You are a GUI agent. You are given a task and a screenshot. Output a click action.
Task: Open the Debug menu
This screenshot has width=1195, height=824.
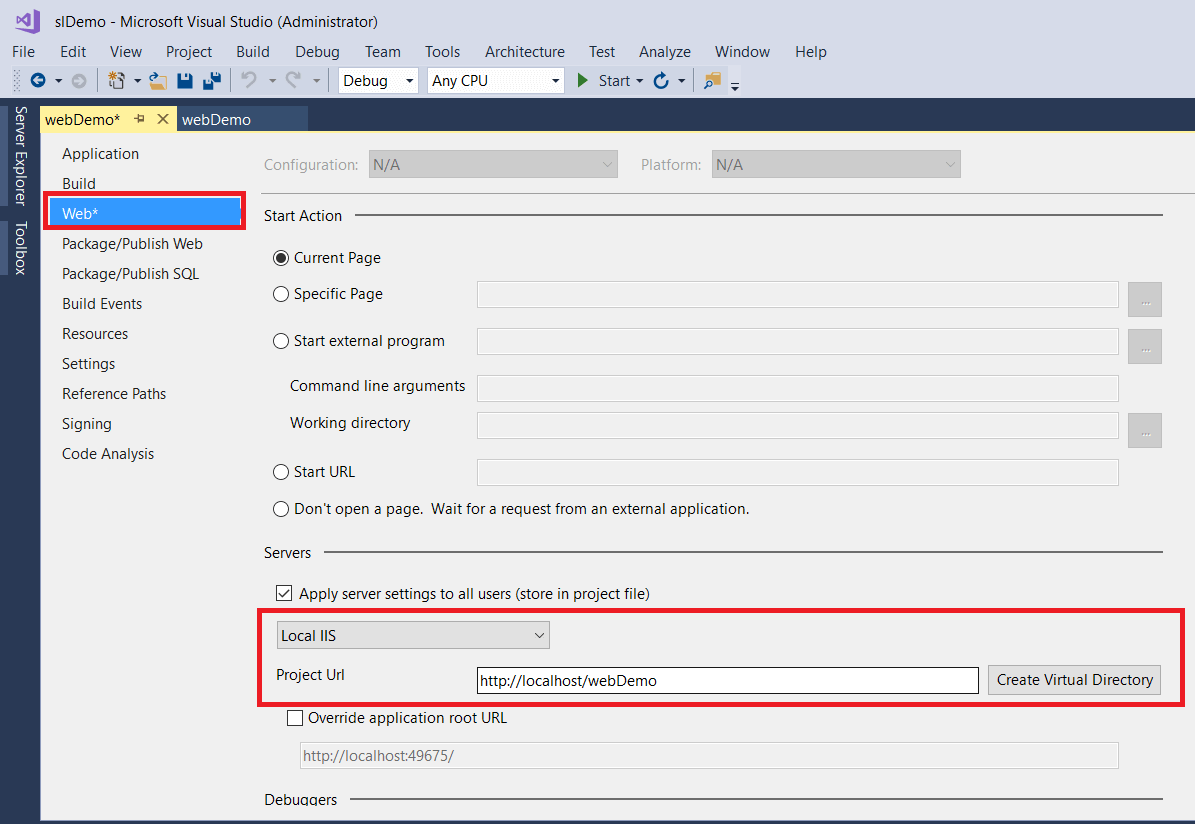pyautogui.click(x=317, y=51)
